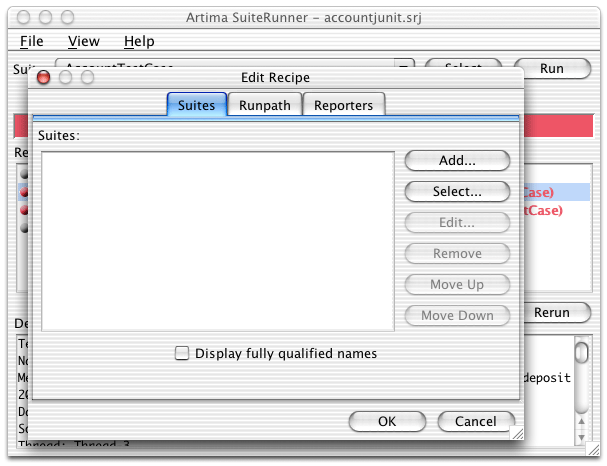607x466 pixels.
Task: Open the File menu
Action: 31,41
